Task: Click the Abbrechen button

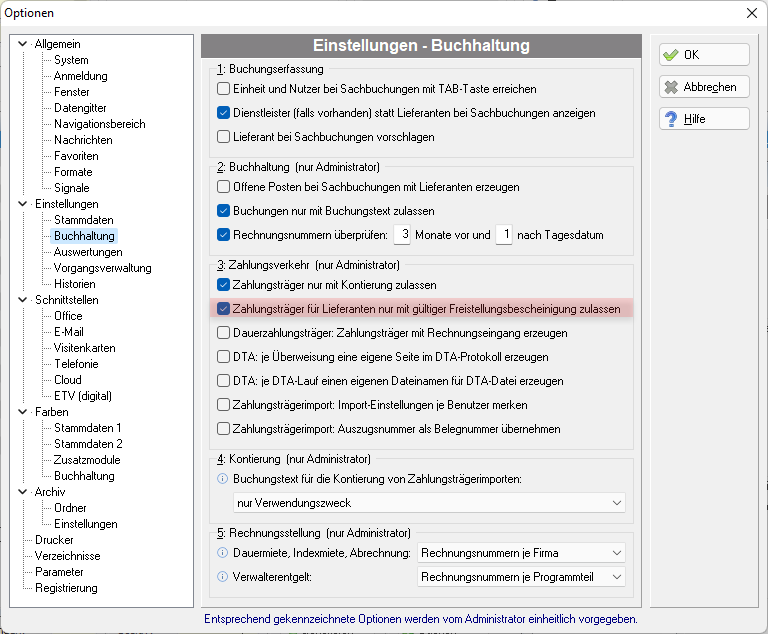Action: [x=704, y=87]
